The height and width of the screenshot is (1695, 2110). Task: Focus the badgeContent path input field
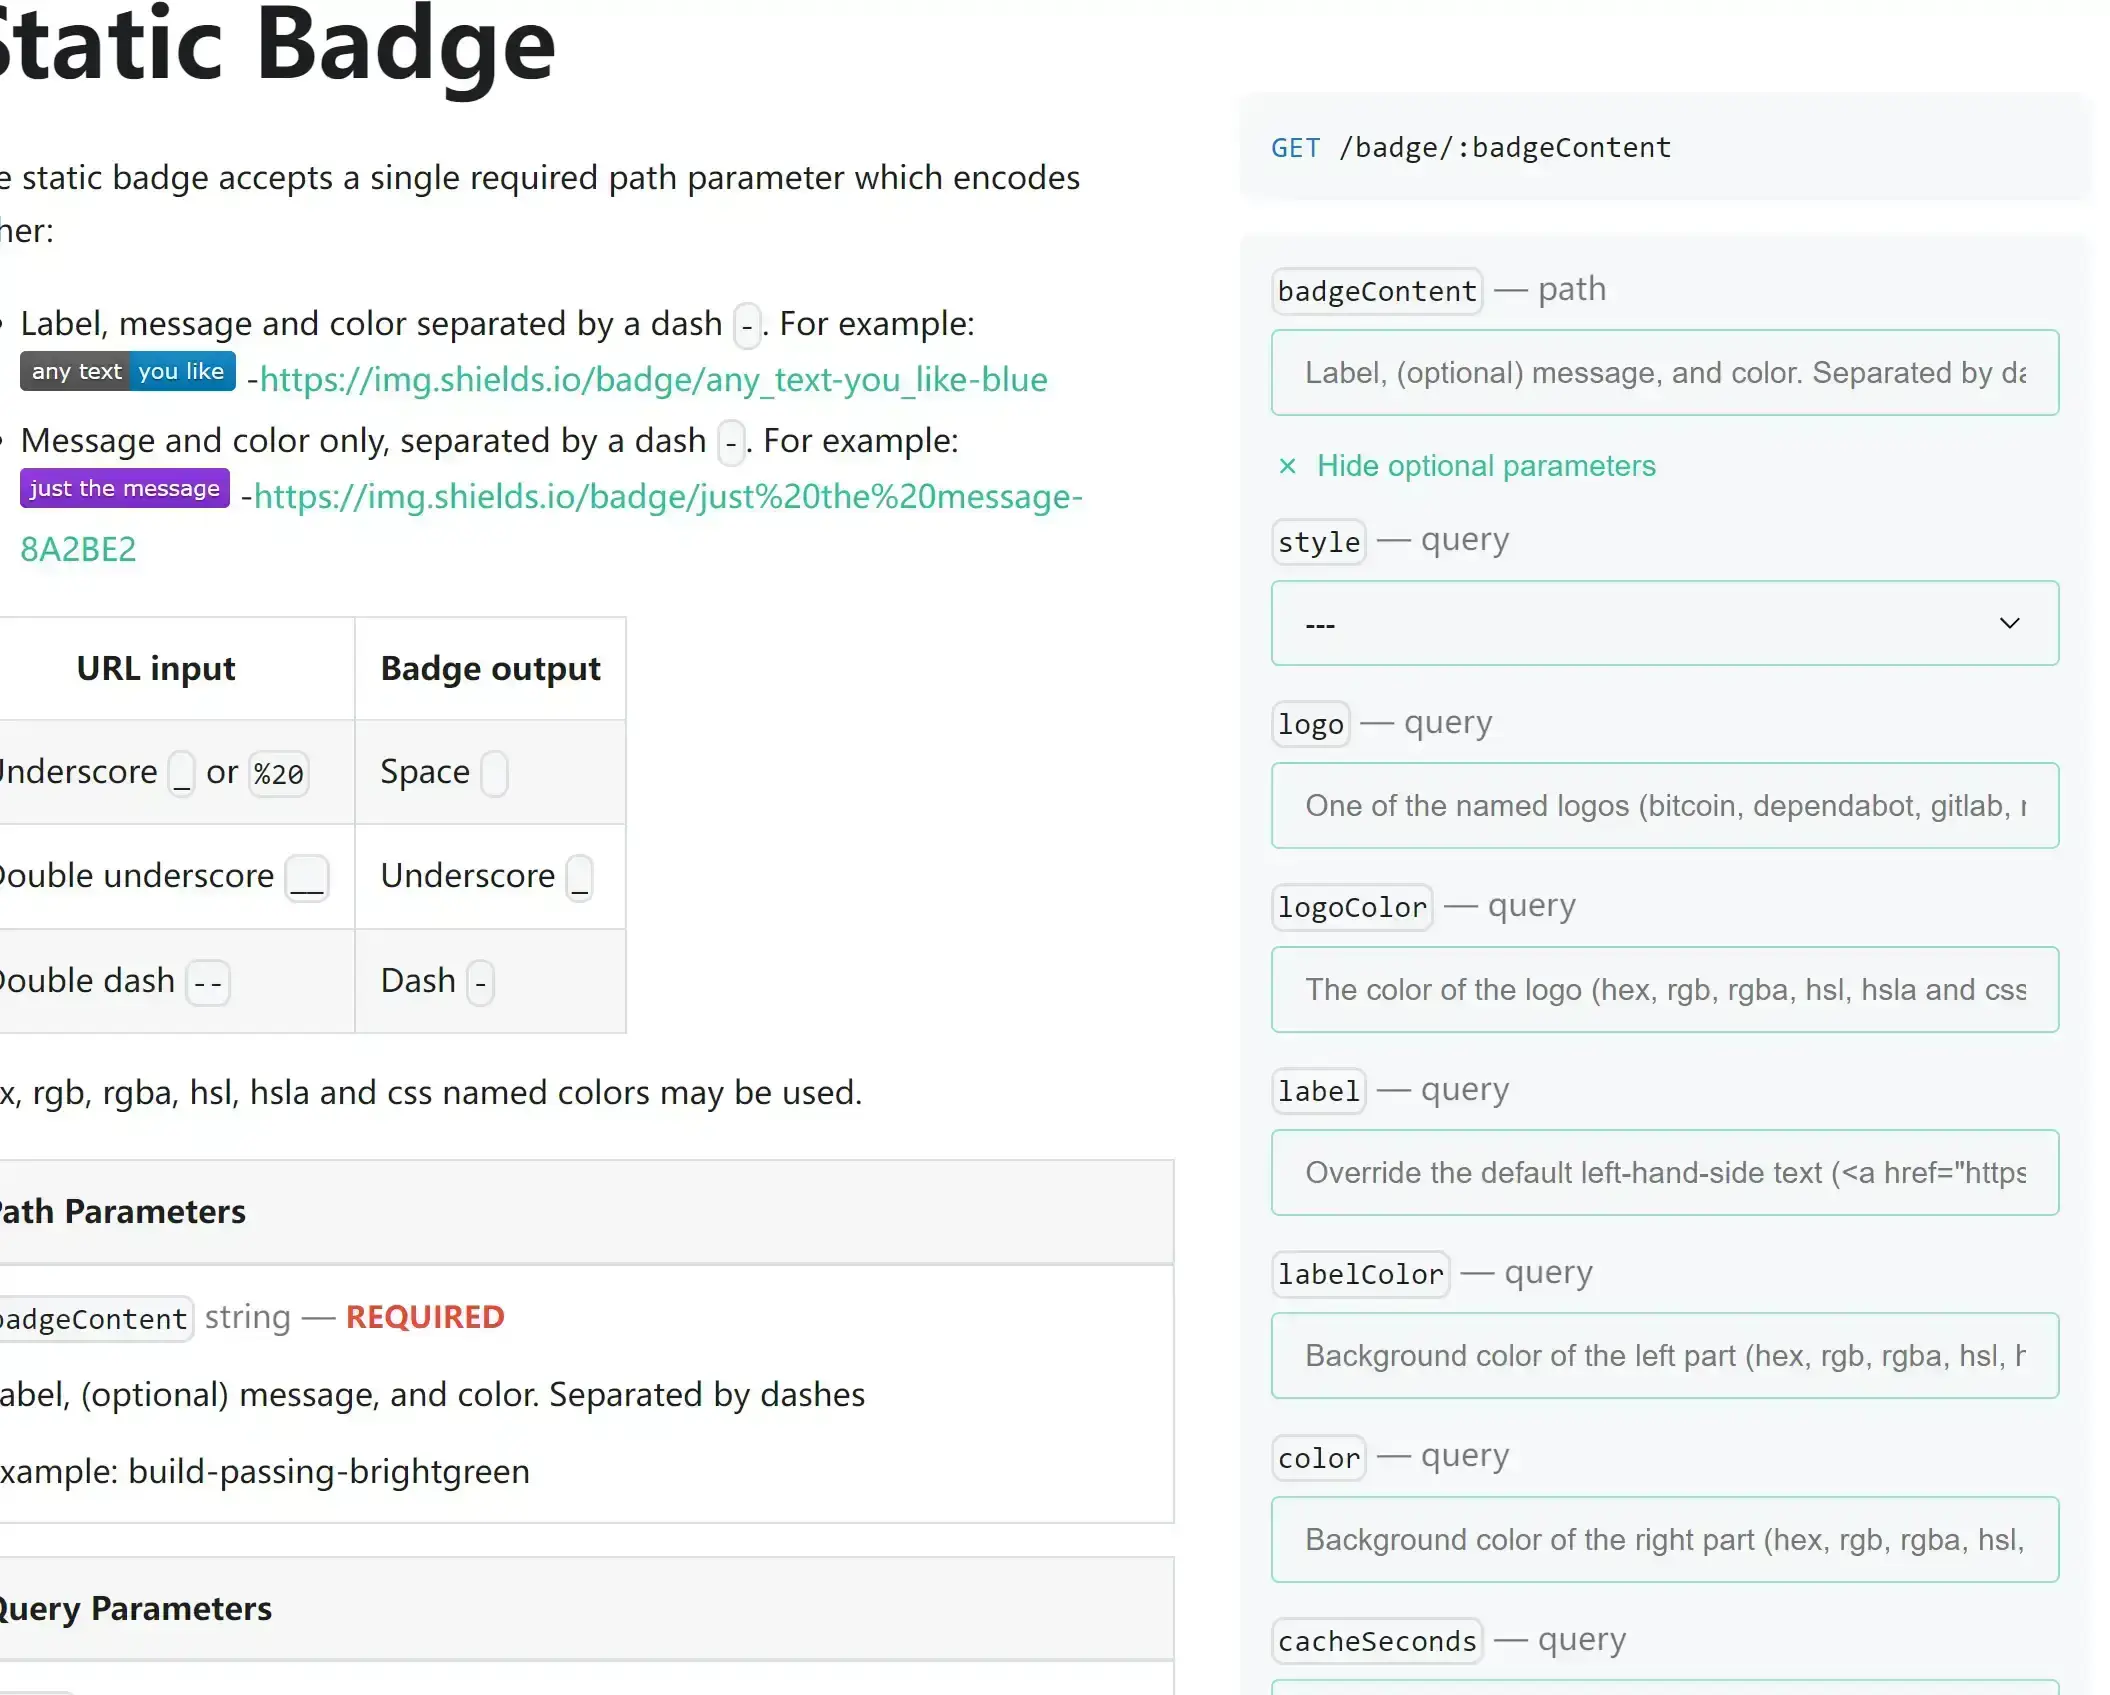pos(1665,373)
